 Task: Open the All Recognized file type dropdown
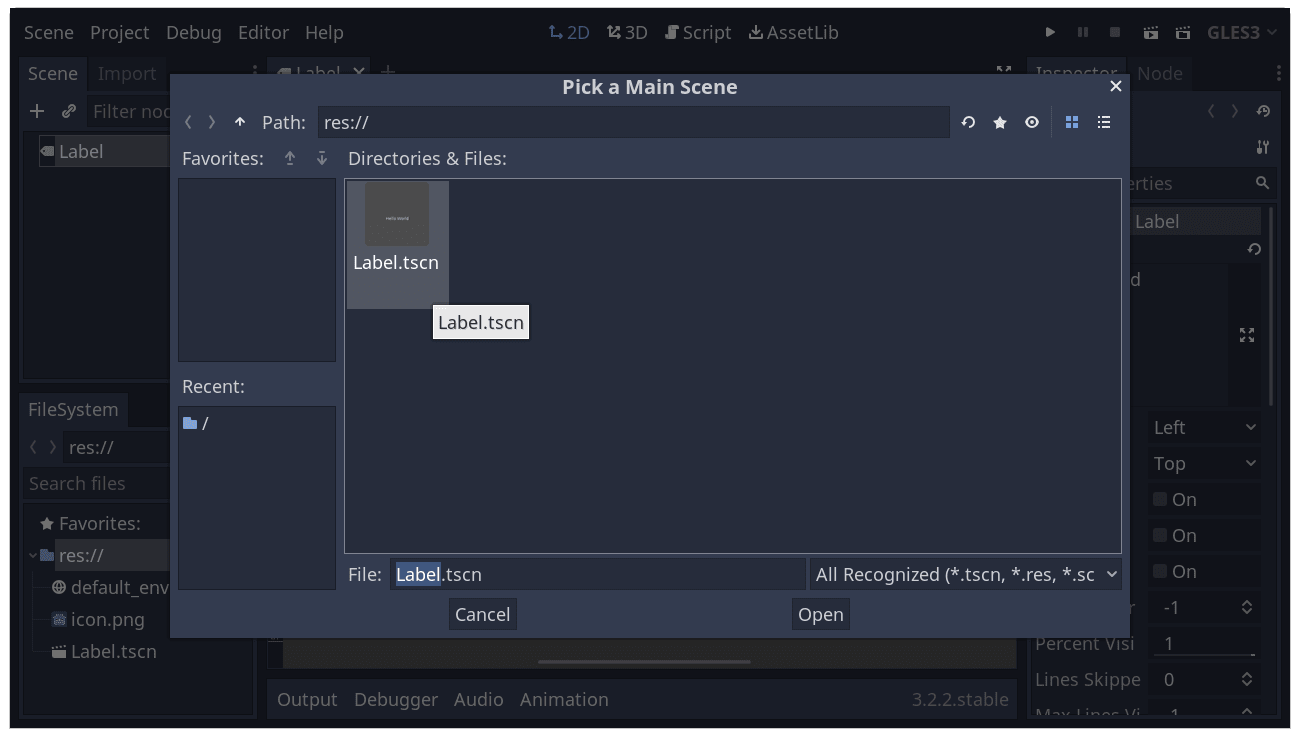pos(963,574)
